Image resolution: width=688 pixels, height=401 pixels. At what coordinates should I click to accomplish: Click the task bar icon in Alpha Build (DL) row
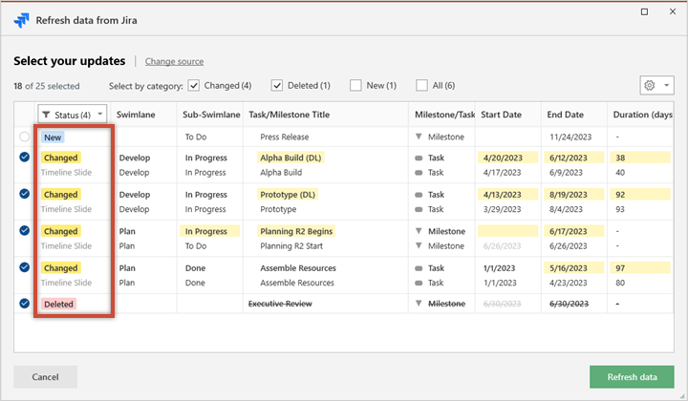[x=419, y=158]
